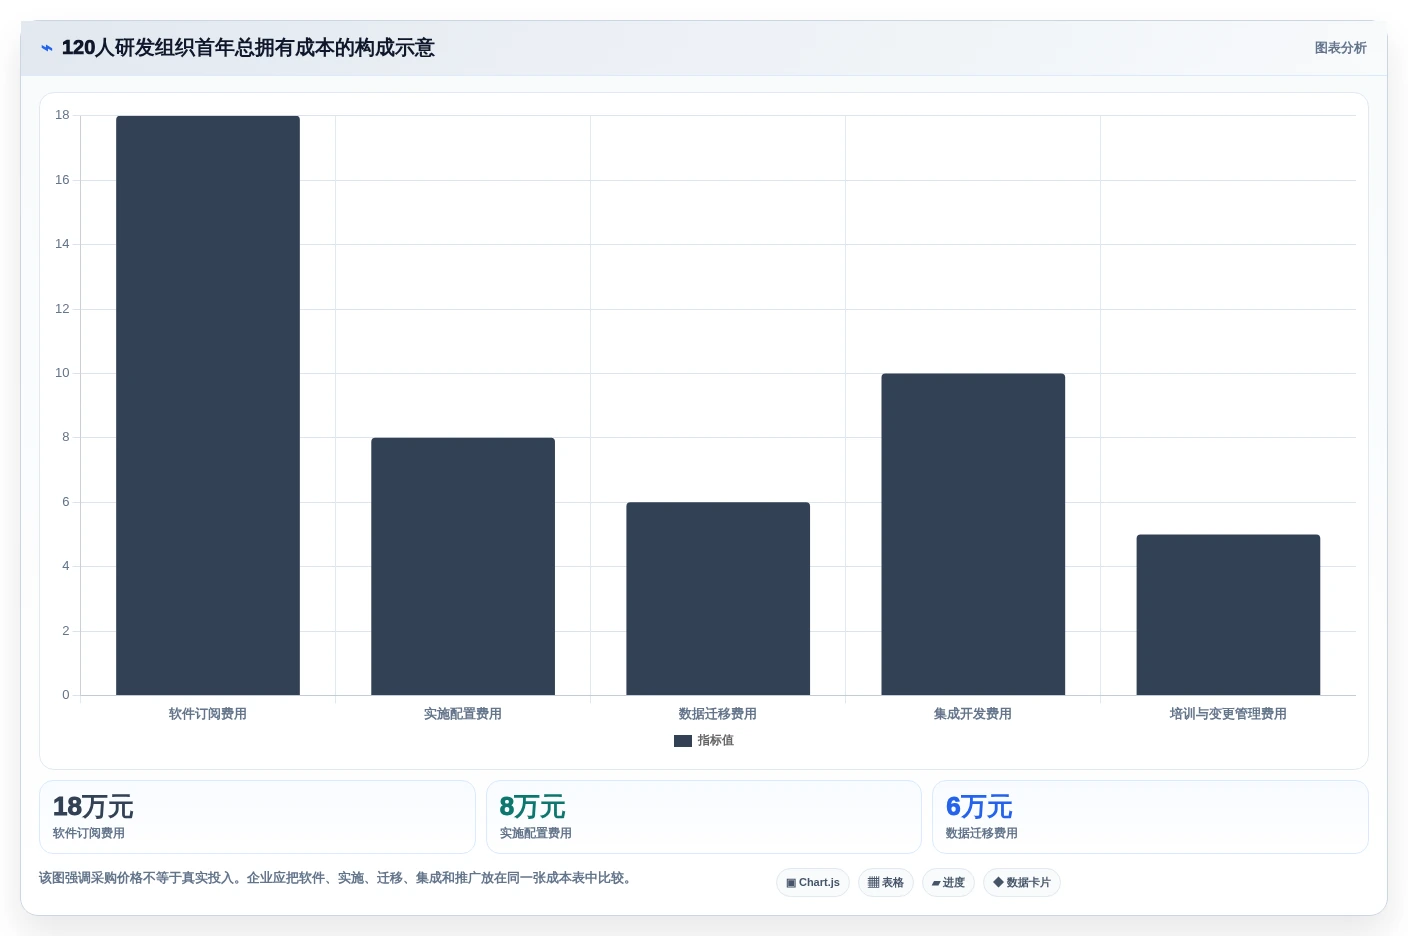The image size is (1408, 936).
Task: Click the y-axis value 10
Action: tap(62, 373)
